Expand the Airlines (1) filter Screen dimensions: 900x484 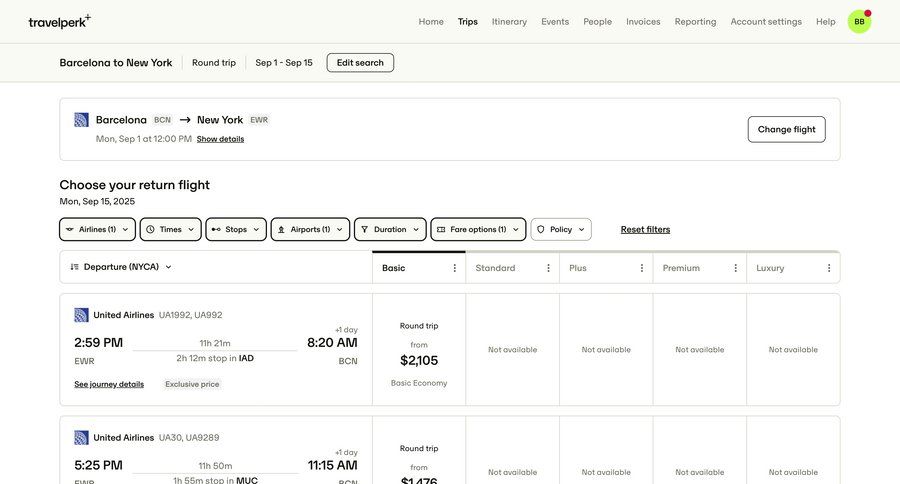click(x=97, y=229)
